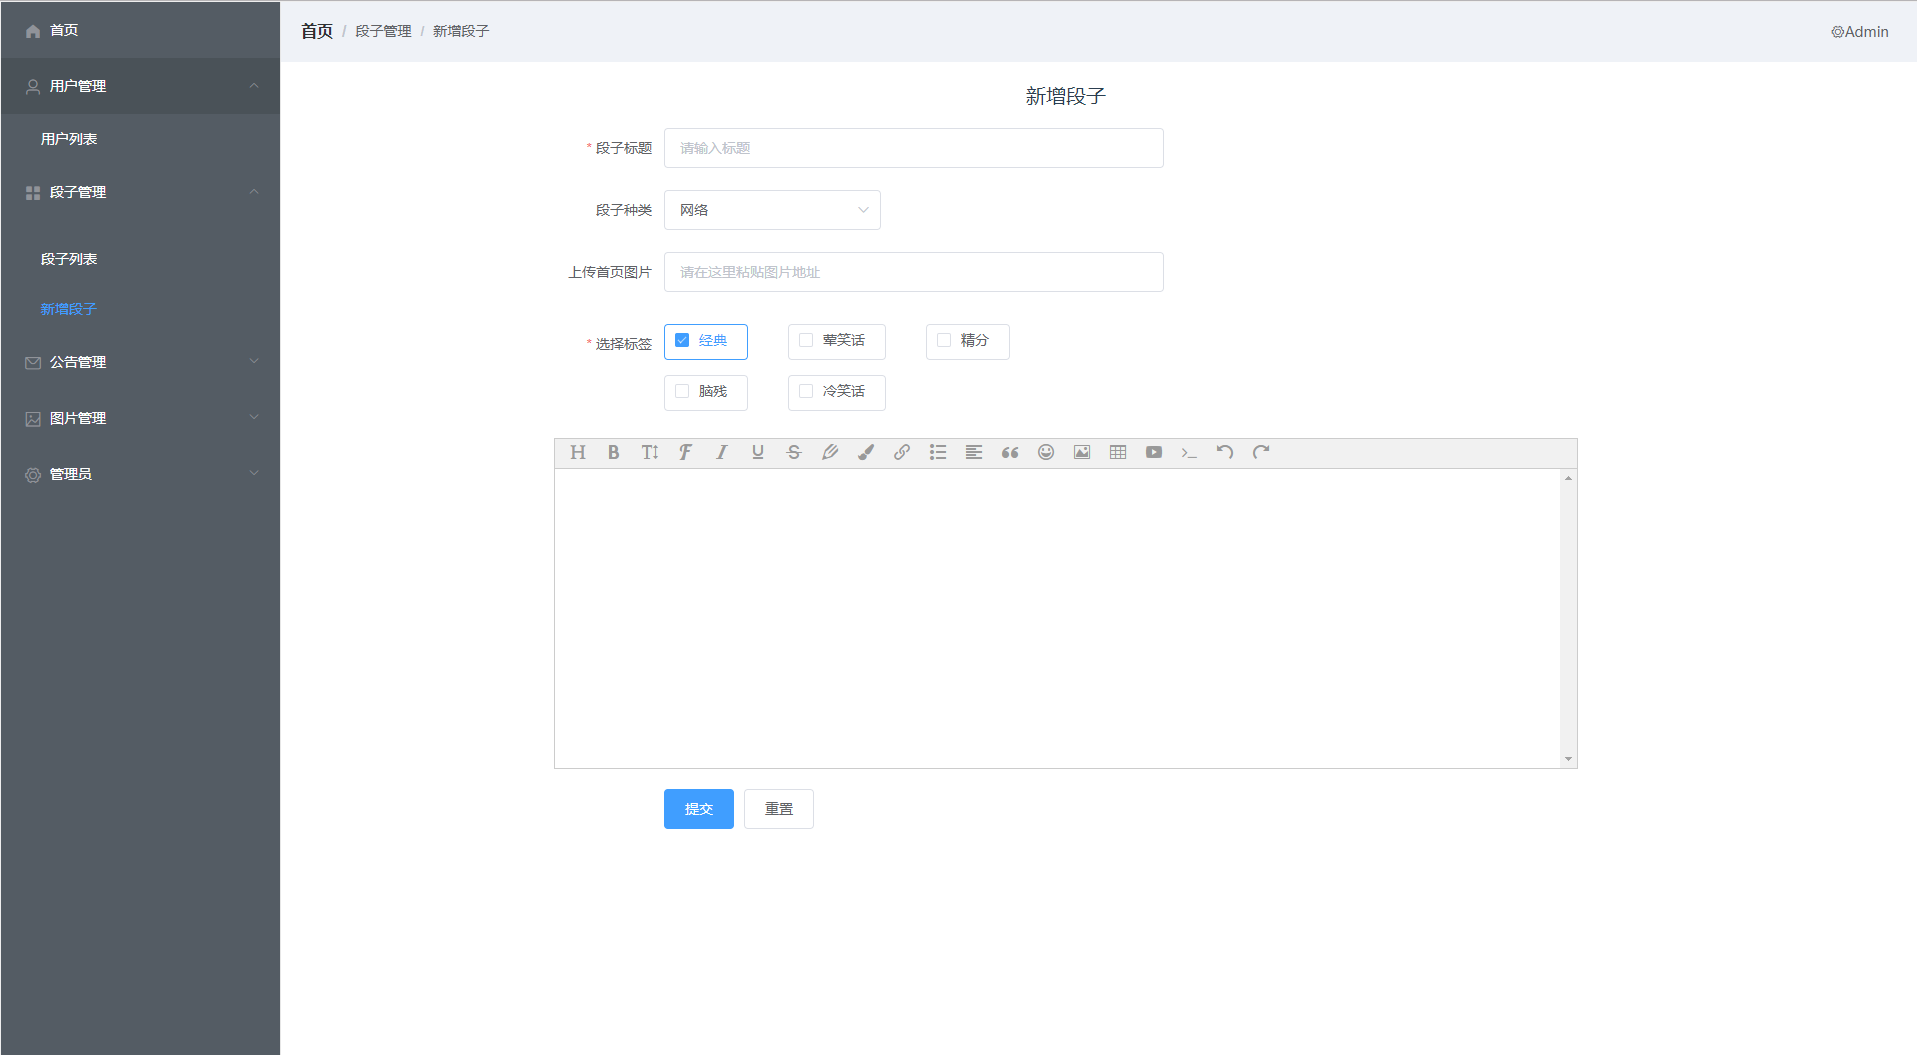Screen dimensions: 1917x1055
Task: Open the font size tool
Action: click(650, 452)
